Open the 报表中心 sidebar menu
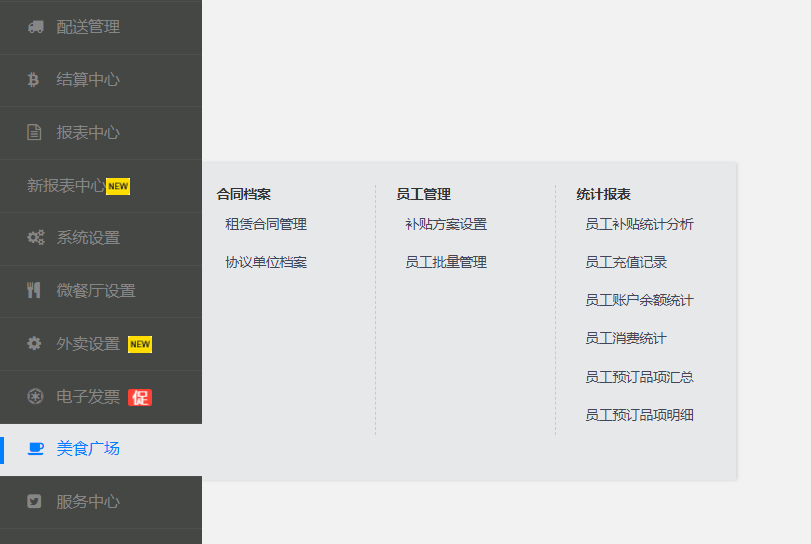This screenshot has width=811, height=544. coord(101,133)
